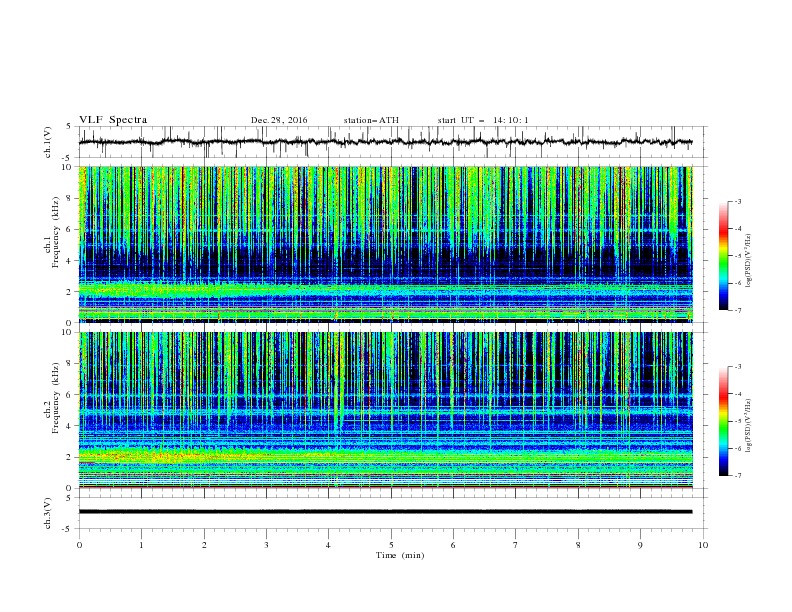Click the ch.1 spectrogram 2 kHz emission band
This screenshot has height=612, width=792.
[x=385, y=290]
